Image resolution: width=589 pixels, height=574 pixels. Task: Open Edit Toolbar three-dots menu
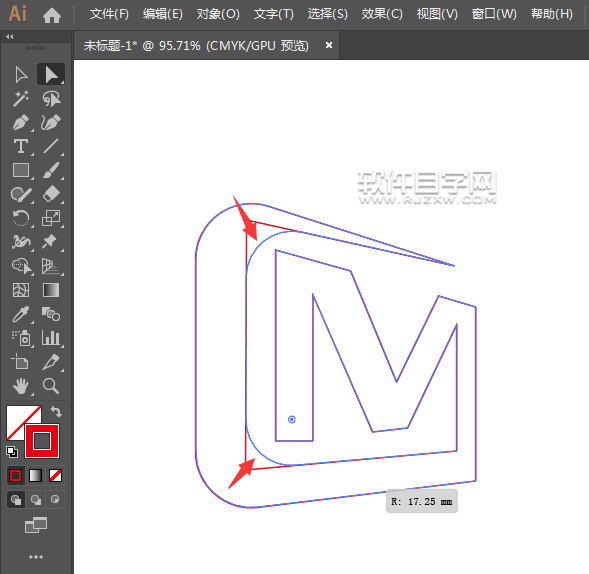click(x=36, y=557)
